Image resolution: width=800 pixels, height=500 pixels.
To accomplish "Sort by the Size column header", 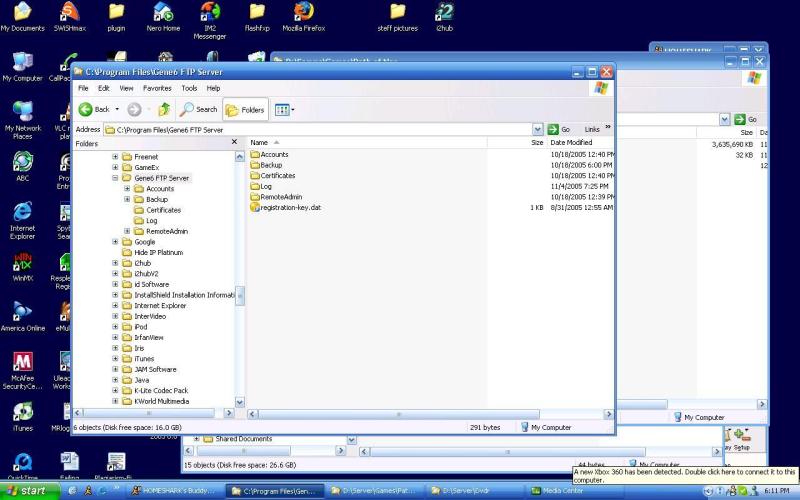I will 516,142.
